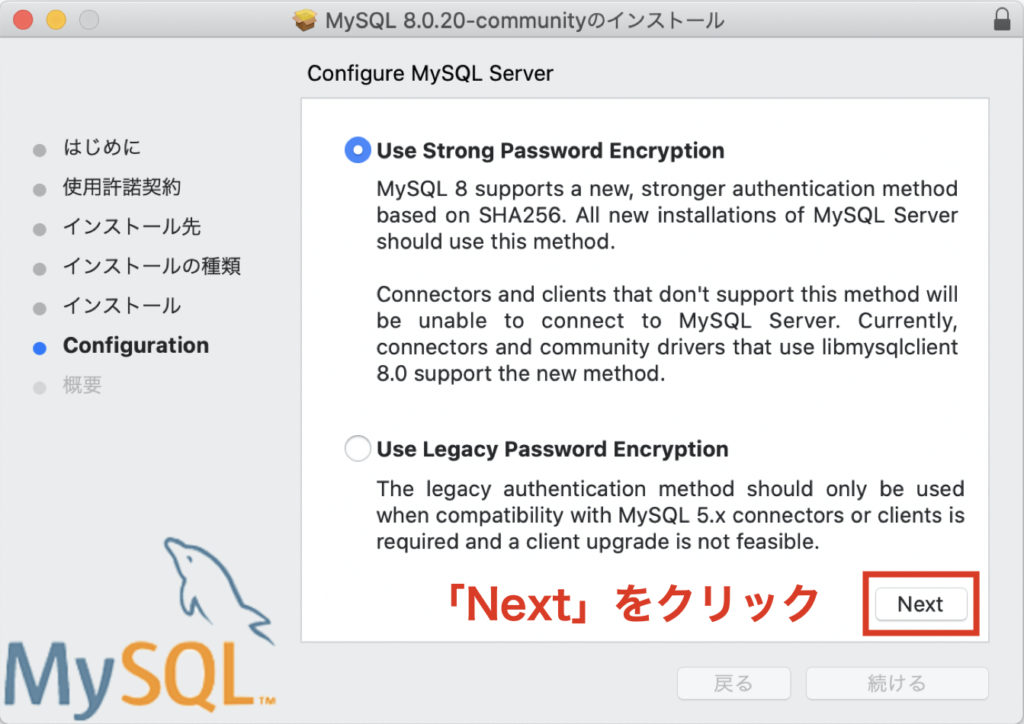Click the gray bullet beside 使用許諾契約
This screenshot has width=1024, height=724.
tap(40, 190)
